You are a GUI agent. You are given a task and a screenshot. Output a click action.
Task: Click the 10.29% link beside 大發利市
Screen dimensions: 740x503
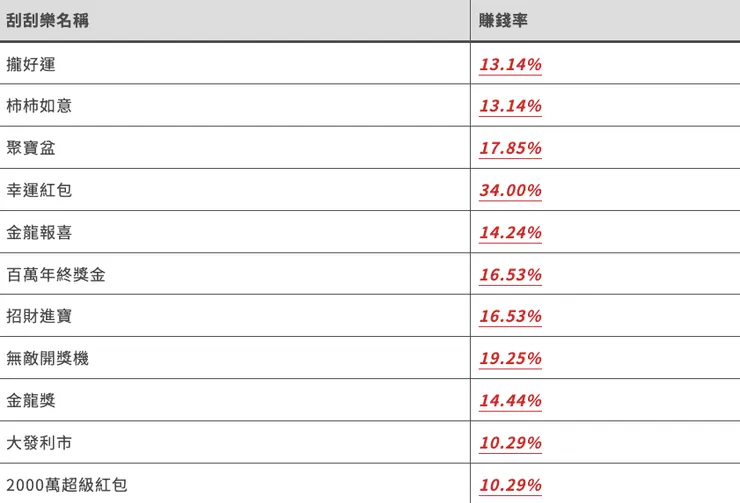[x=510, y=443]
